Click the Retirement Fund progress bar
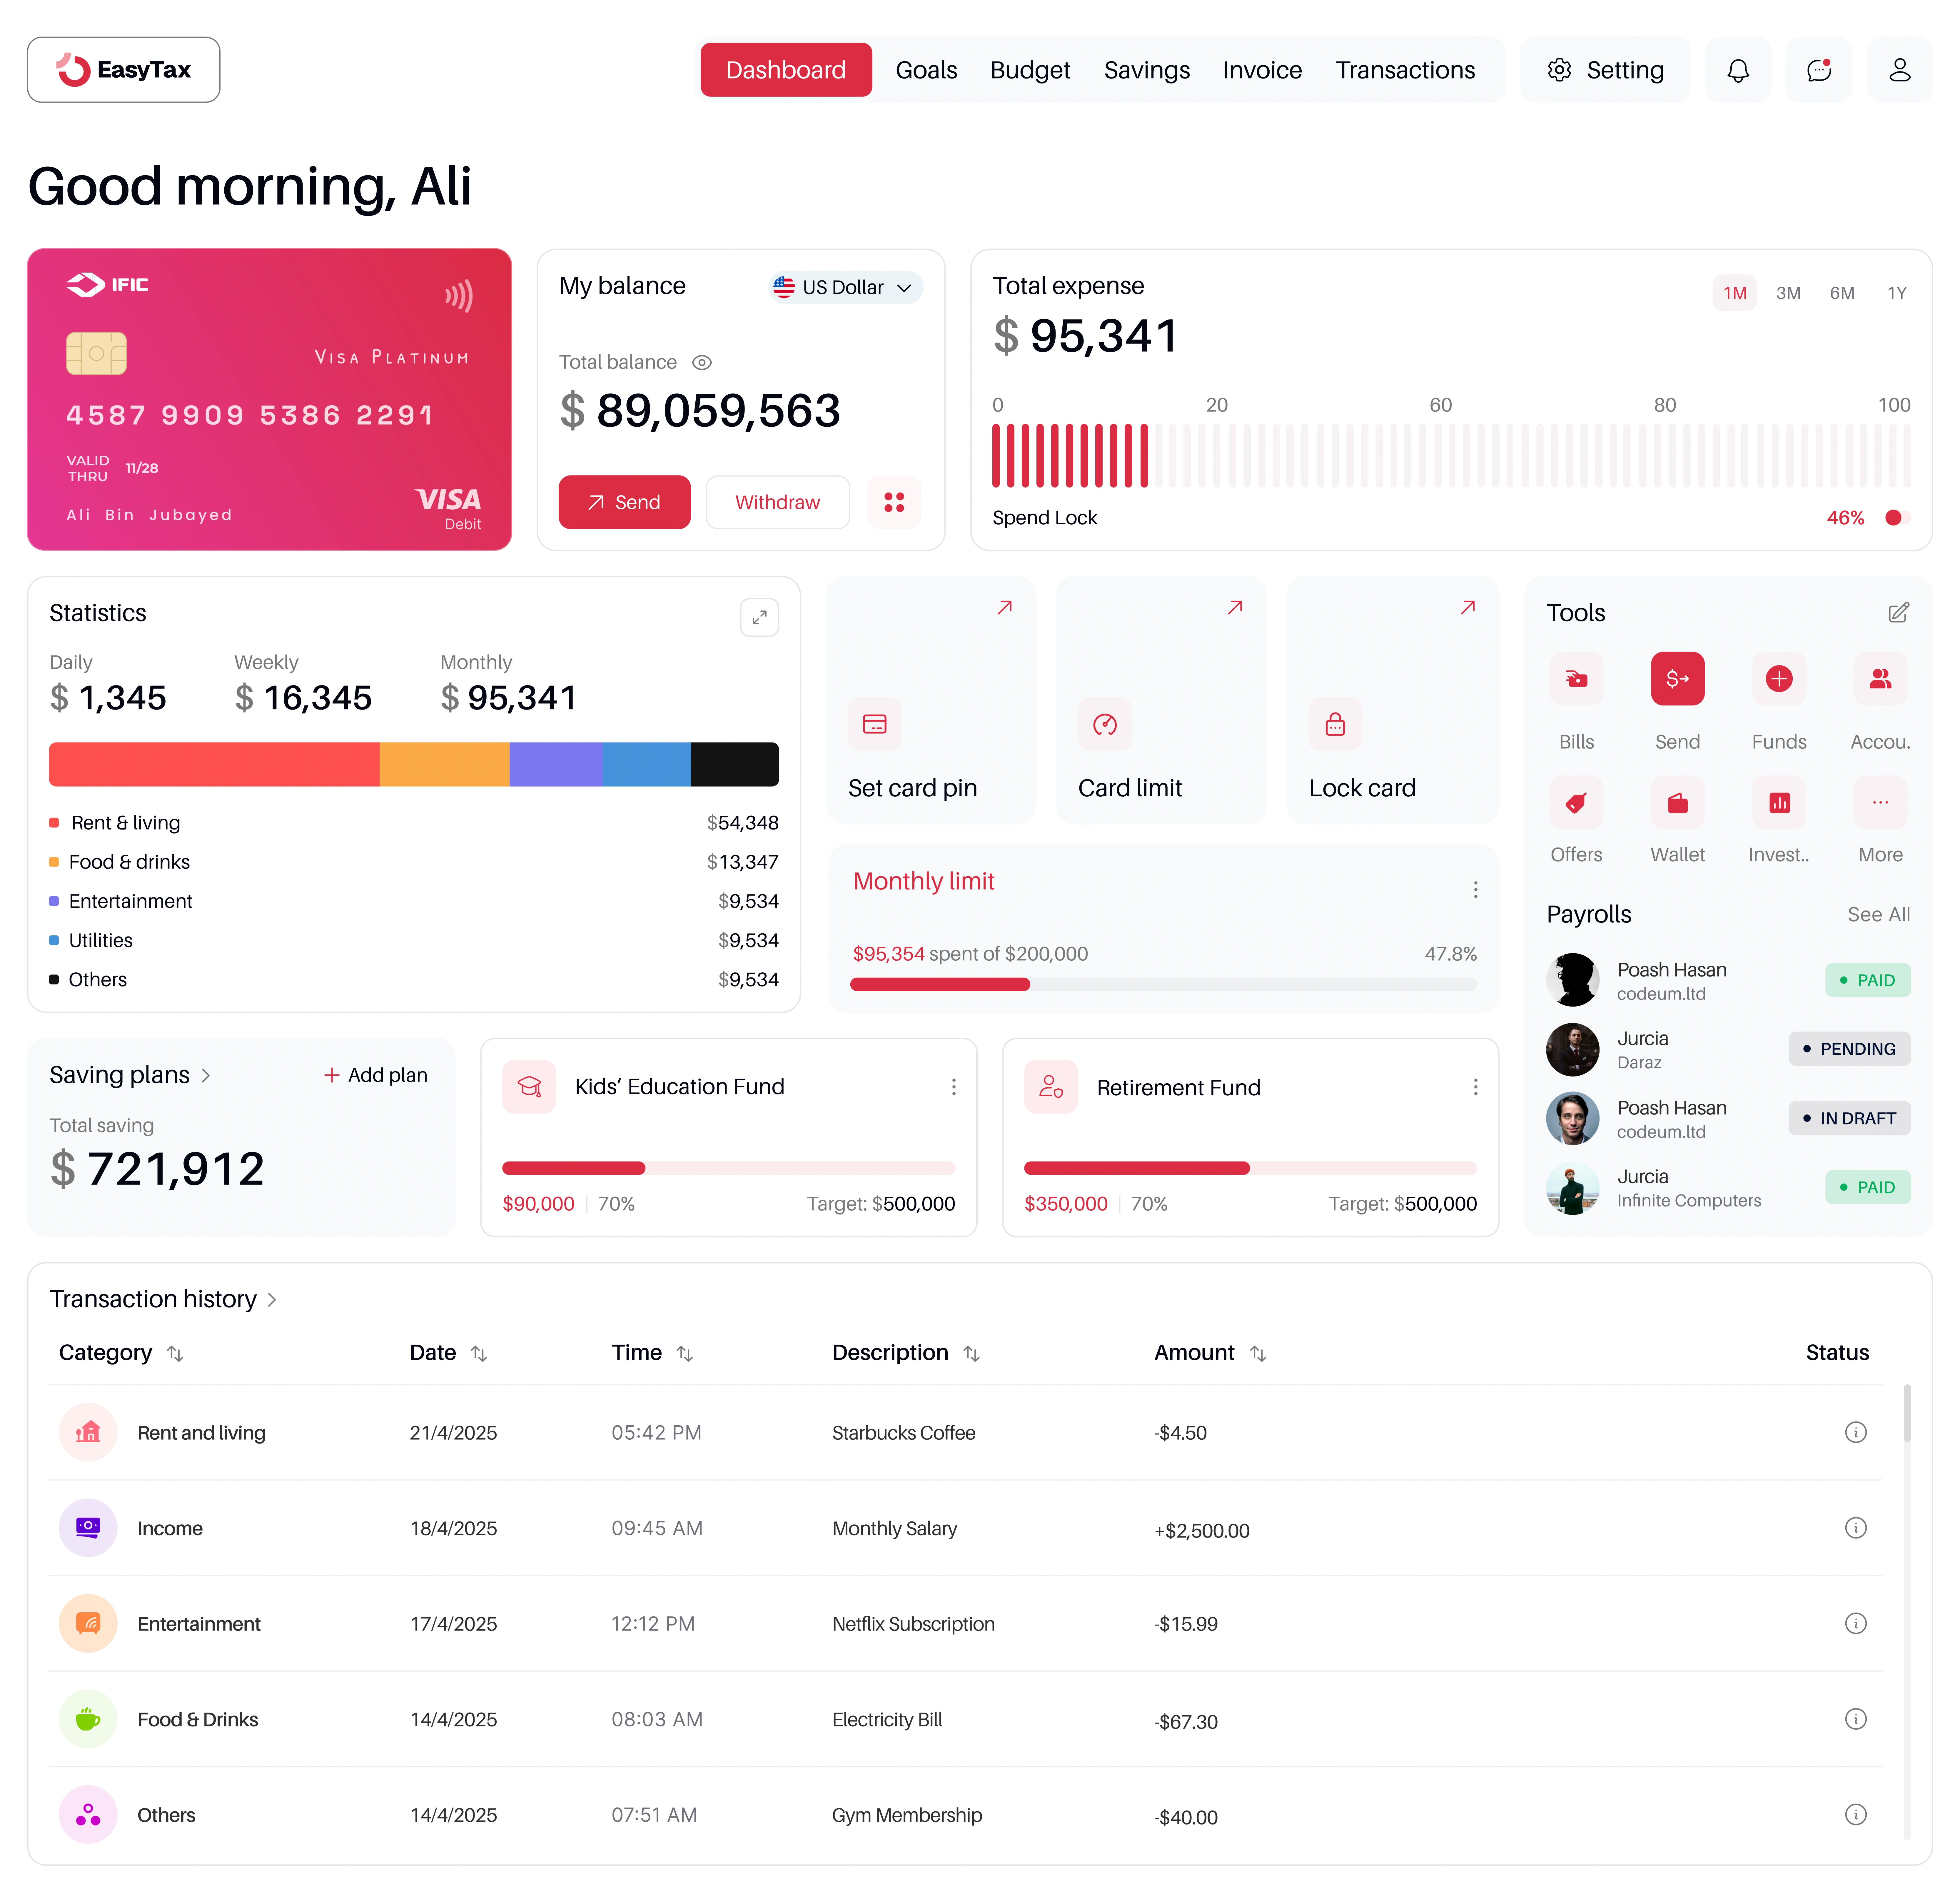This screenshot has width=1960, height=1899. point(1250,1168)
